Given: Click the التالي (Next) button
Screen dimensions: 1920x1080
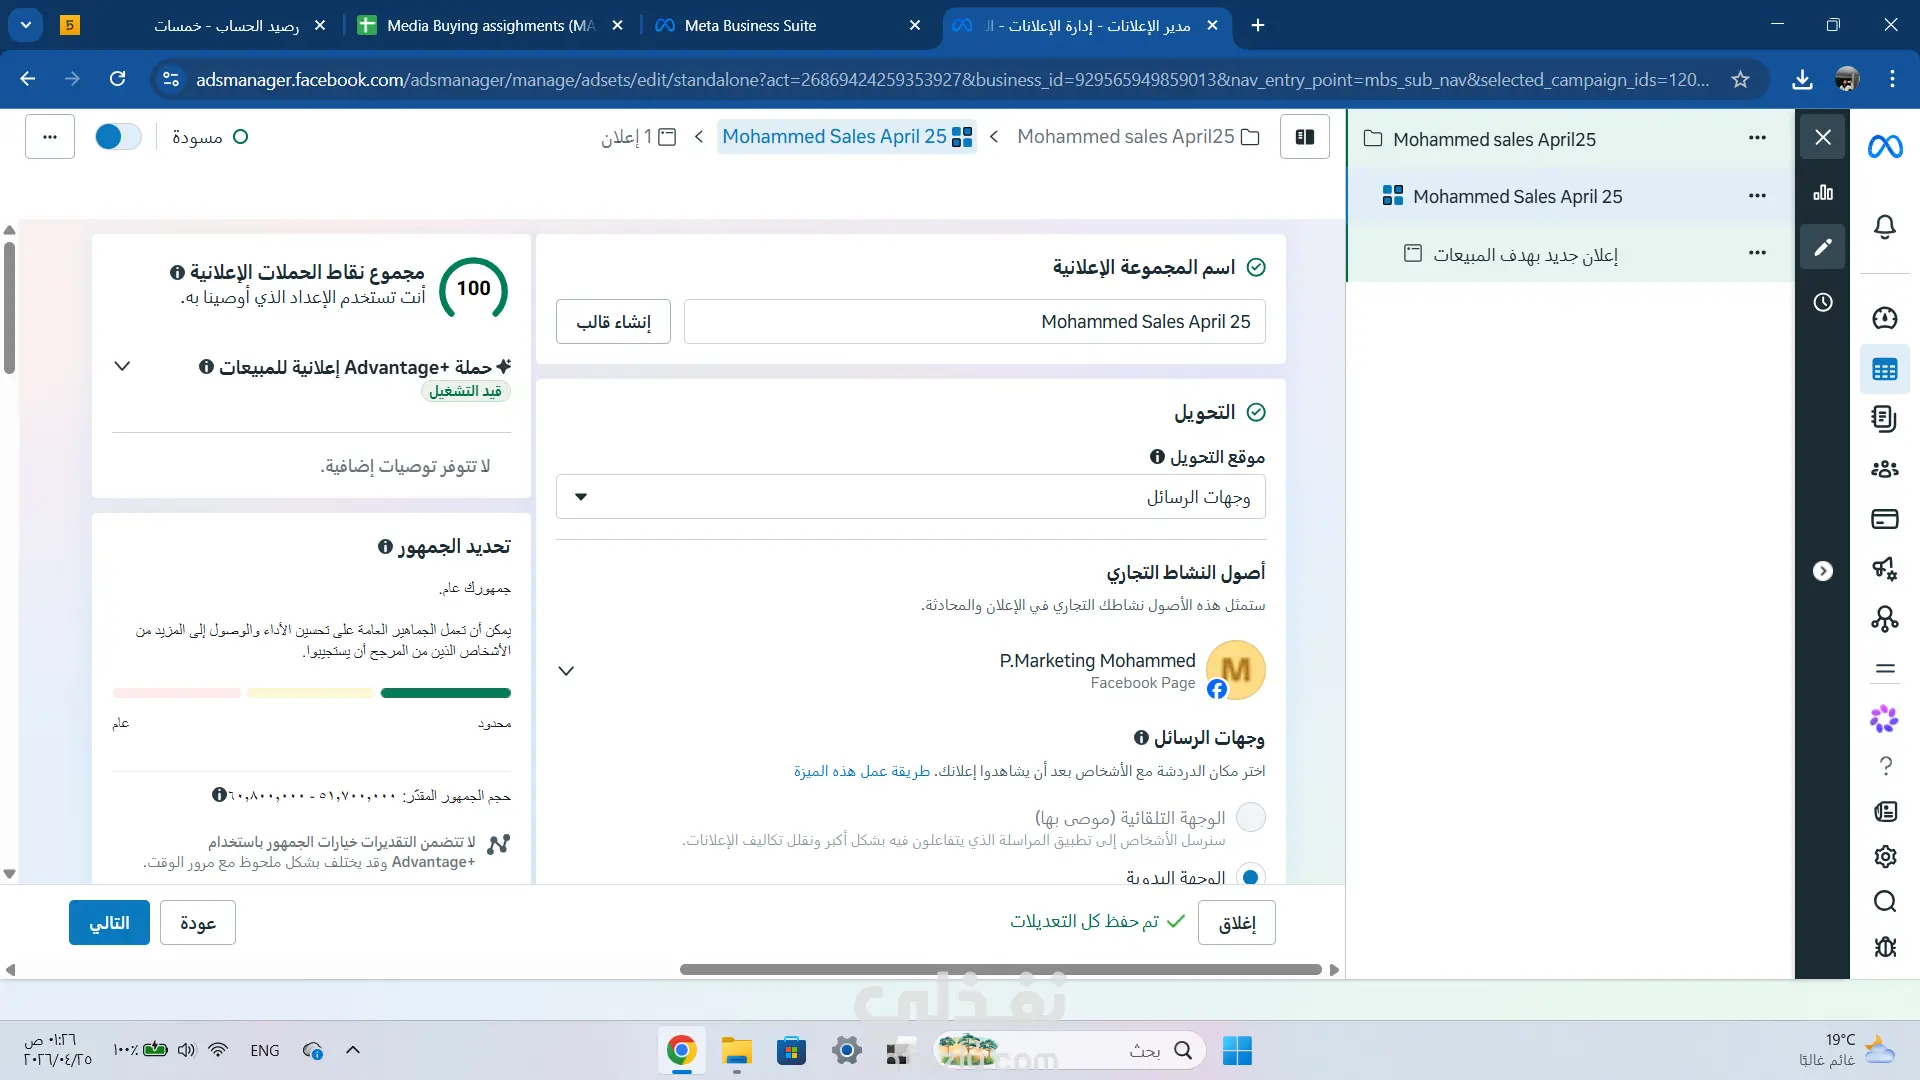Looking at the screenshot, I should click(109, 922).
